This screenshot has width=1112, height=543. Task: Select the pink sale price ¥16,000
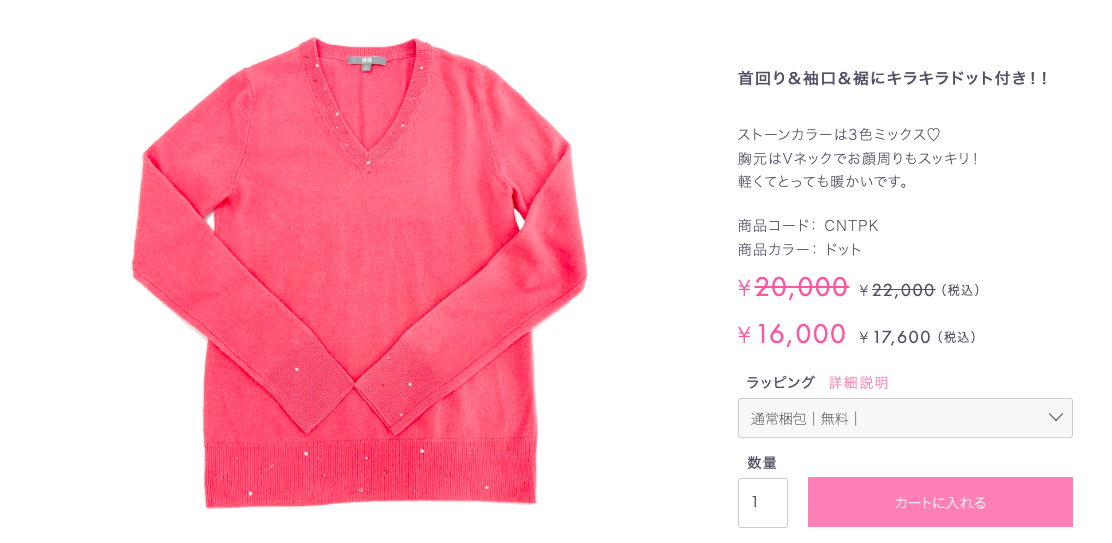tap(791, 334)
